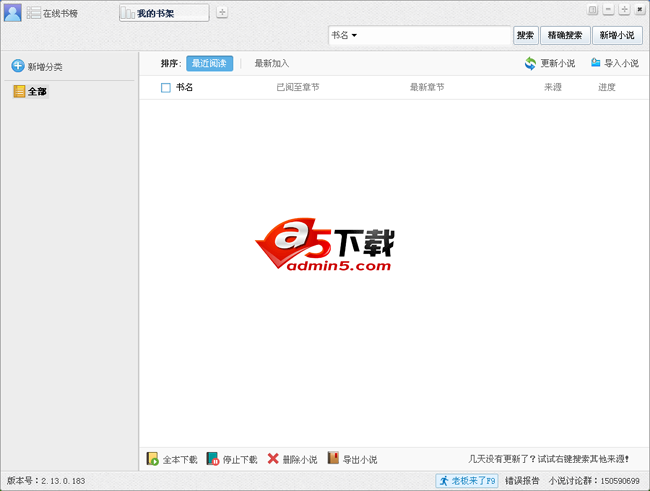Select the 全部 category in sidebar
The image size is (650, 491).
click(x=31, y=91)
